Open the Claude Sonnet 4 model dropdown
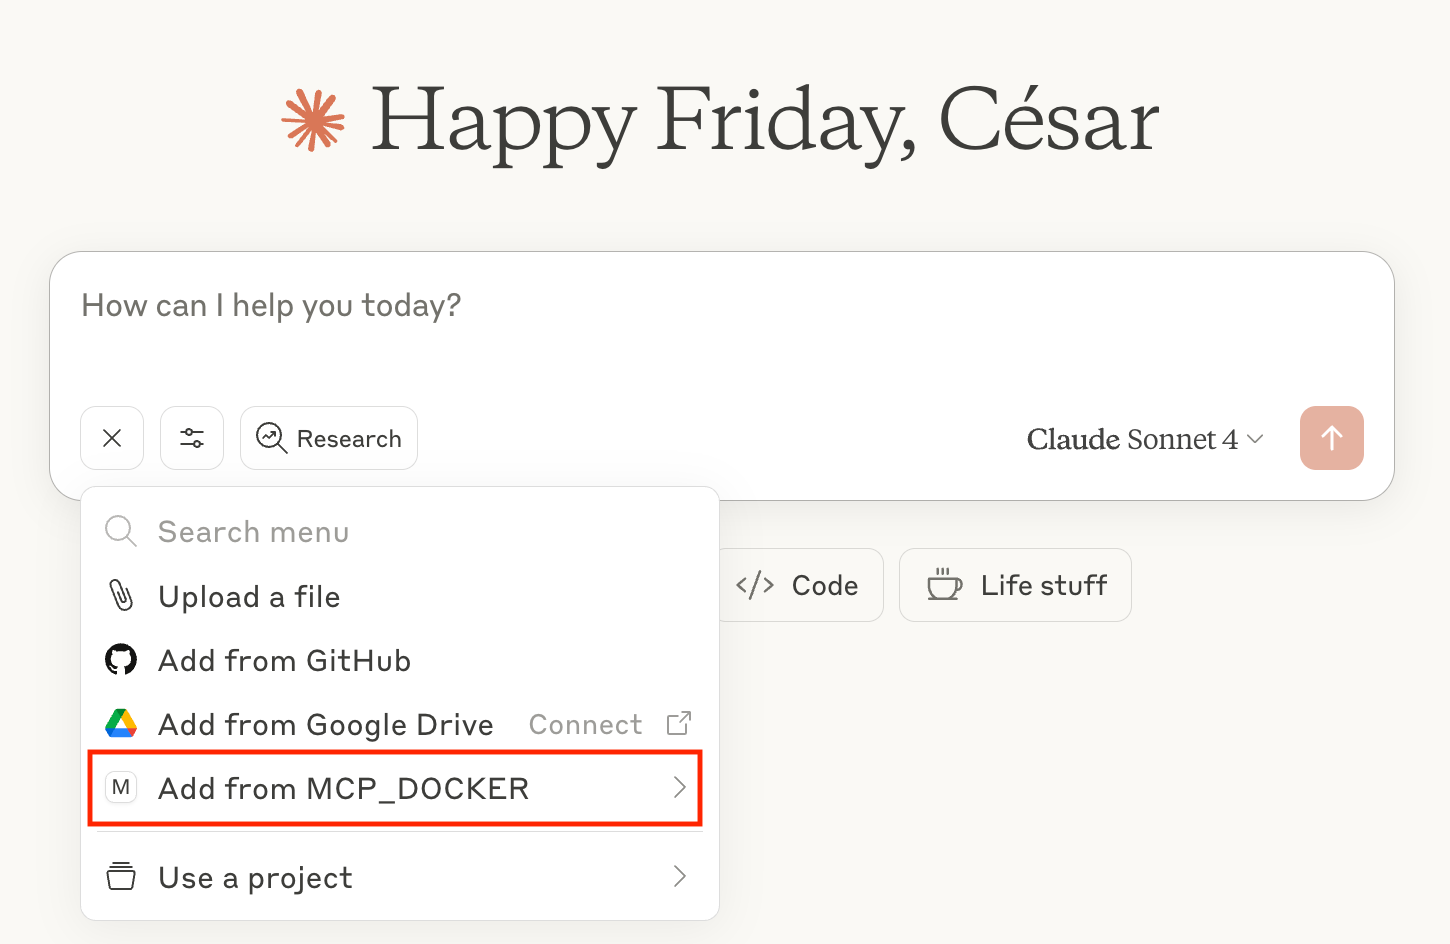 coord(1145,439)
